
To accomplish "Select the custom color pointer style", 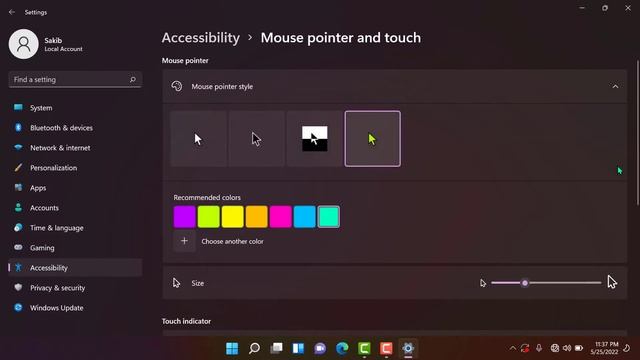I will (x=373, y=139).
